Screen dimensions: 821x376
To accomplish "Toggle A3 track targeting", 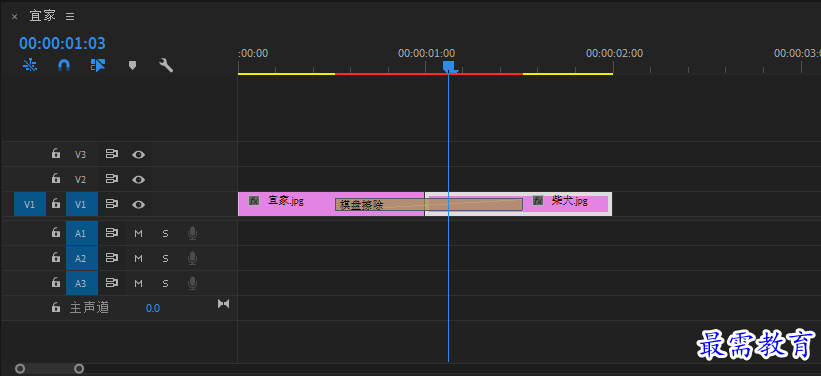I will (82, 283).
